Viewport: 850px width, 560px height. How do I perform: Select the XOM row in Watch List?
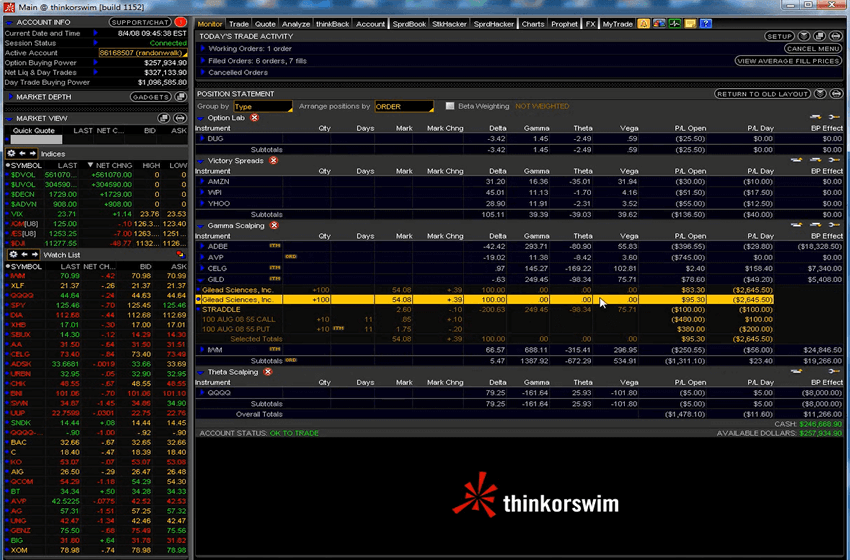coord(96,550)
